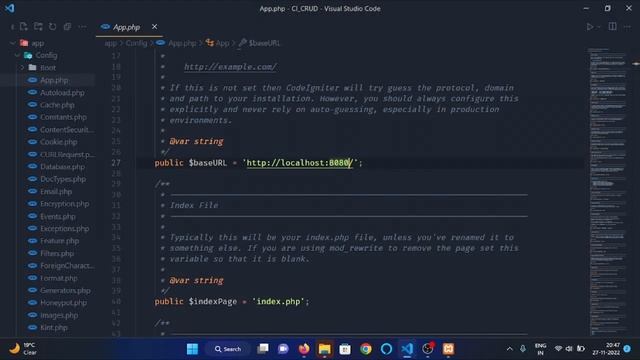640x360 pixels.
Task: Open the Microsoft Store on taskbar
Action: (x=345, y=349)
